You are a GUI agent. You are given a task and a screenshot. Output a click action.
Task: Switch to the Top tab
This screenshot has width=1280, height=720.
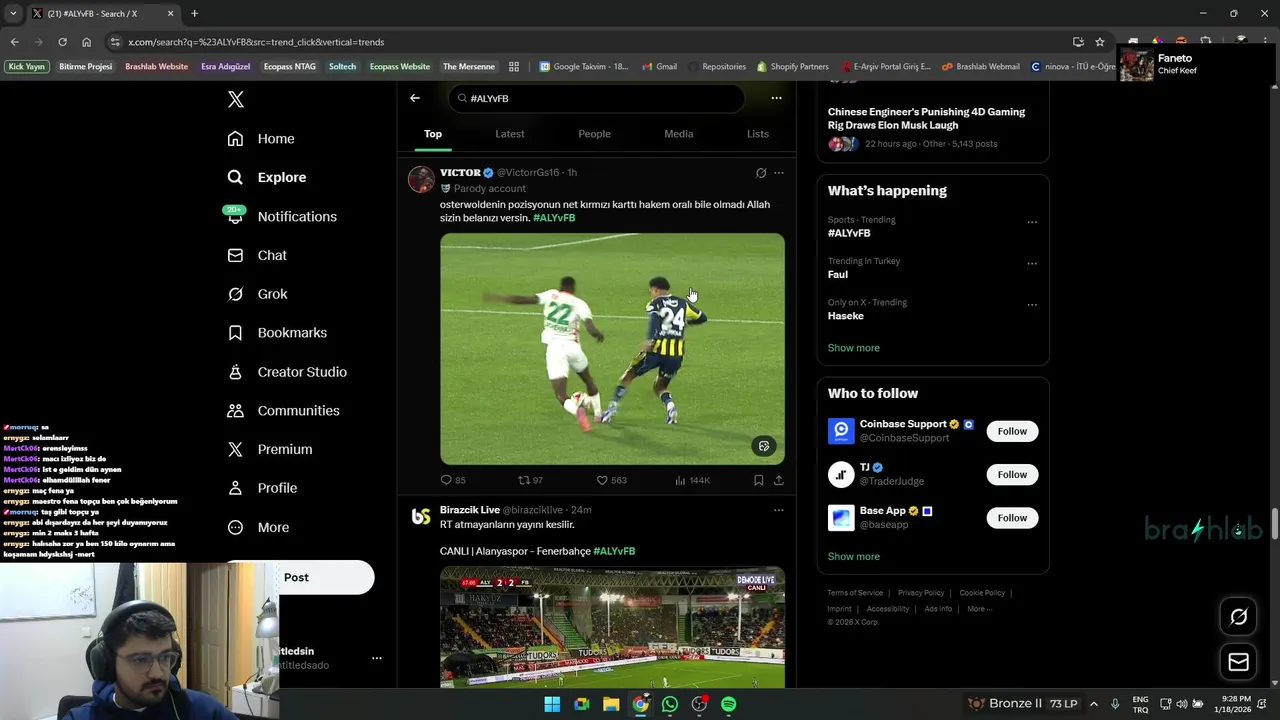pos(433,134)
